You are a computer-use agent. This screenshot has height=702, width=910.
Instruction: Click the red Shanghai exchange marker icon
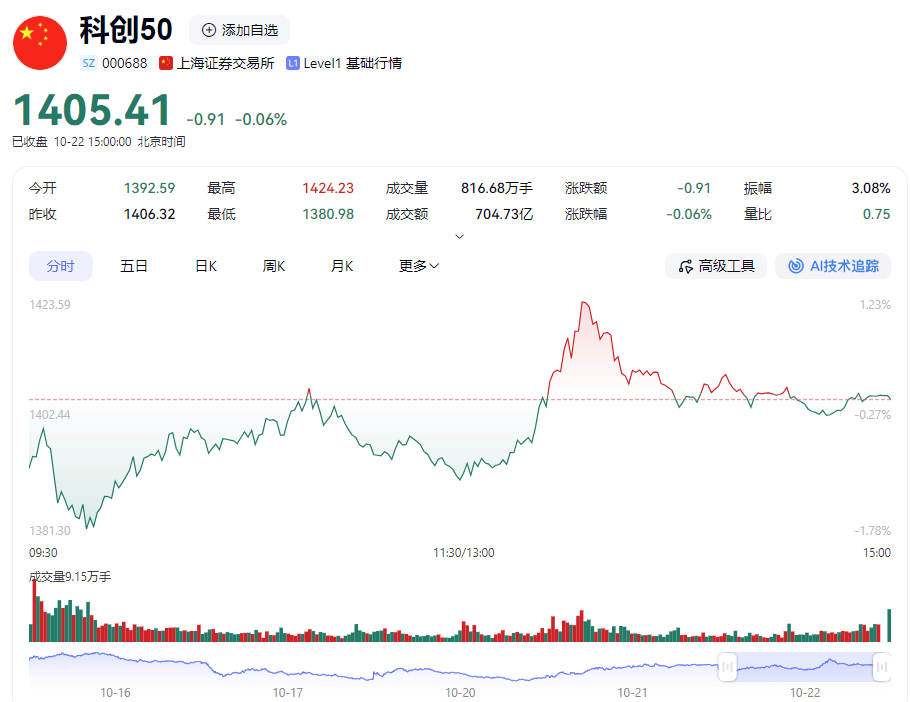point(165,62)
